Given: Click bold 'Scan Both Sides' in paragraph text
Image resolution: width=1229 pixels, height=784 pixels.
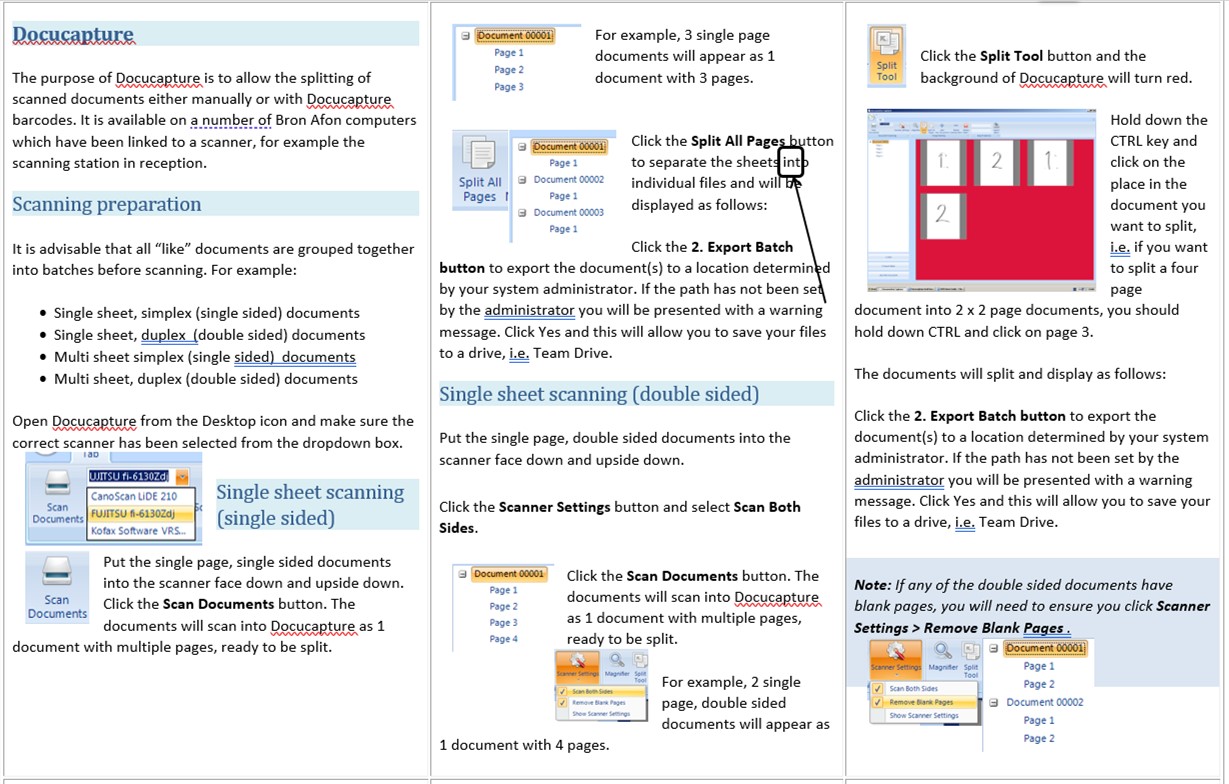Looking at the screenshot, I should coord(620,517).
